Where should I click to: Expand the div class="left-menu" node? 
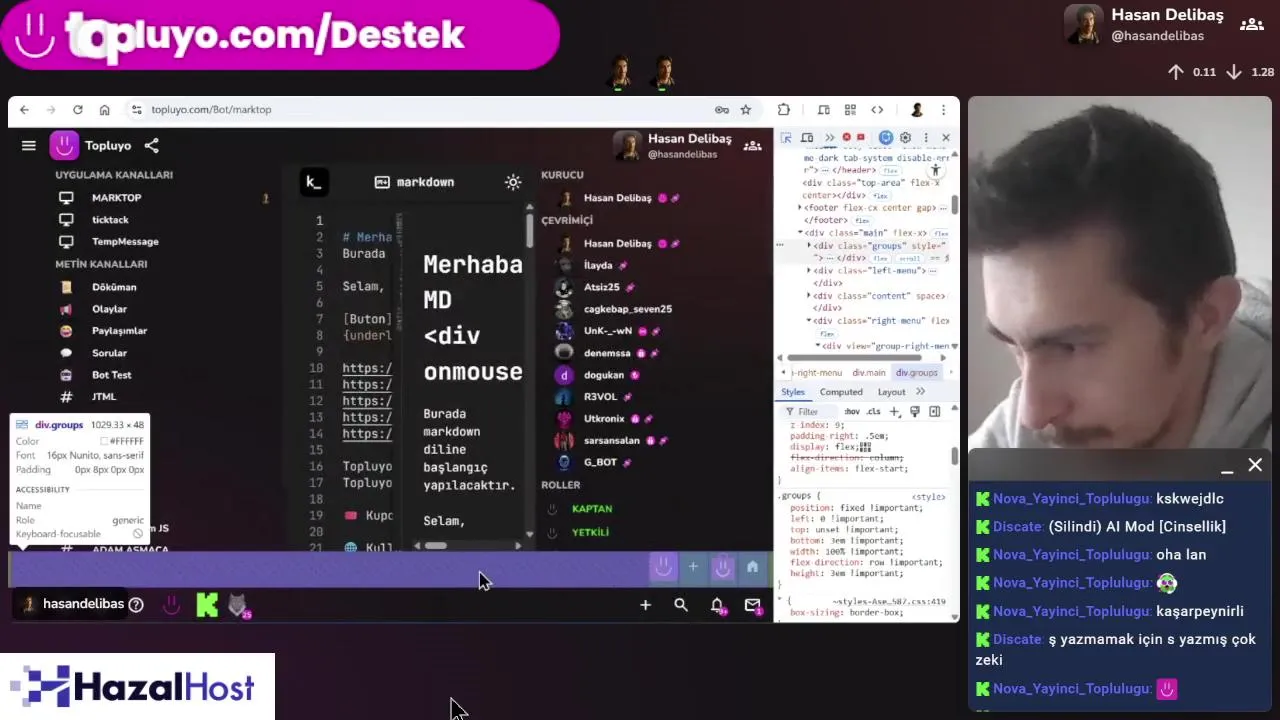[809, 271]
